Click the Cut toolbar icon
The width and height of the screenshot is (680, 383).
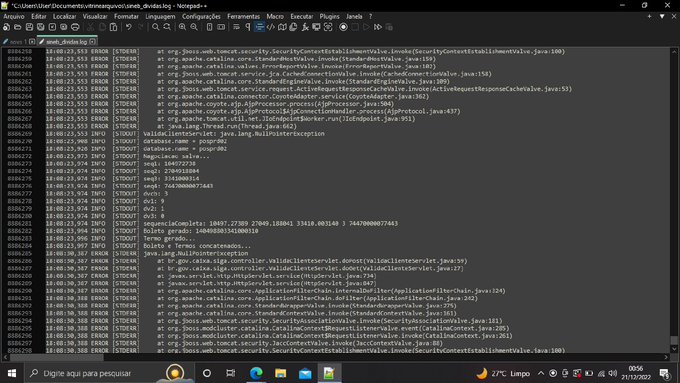[90, 27]
